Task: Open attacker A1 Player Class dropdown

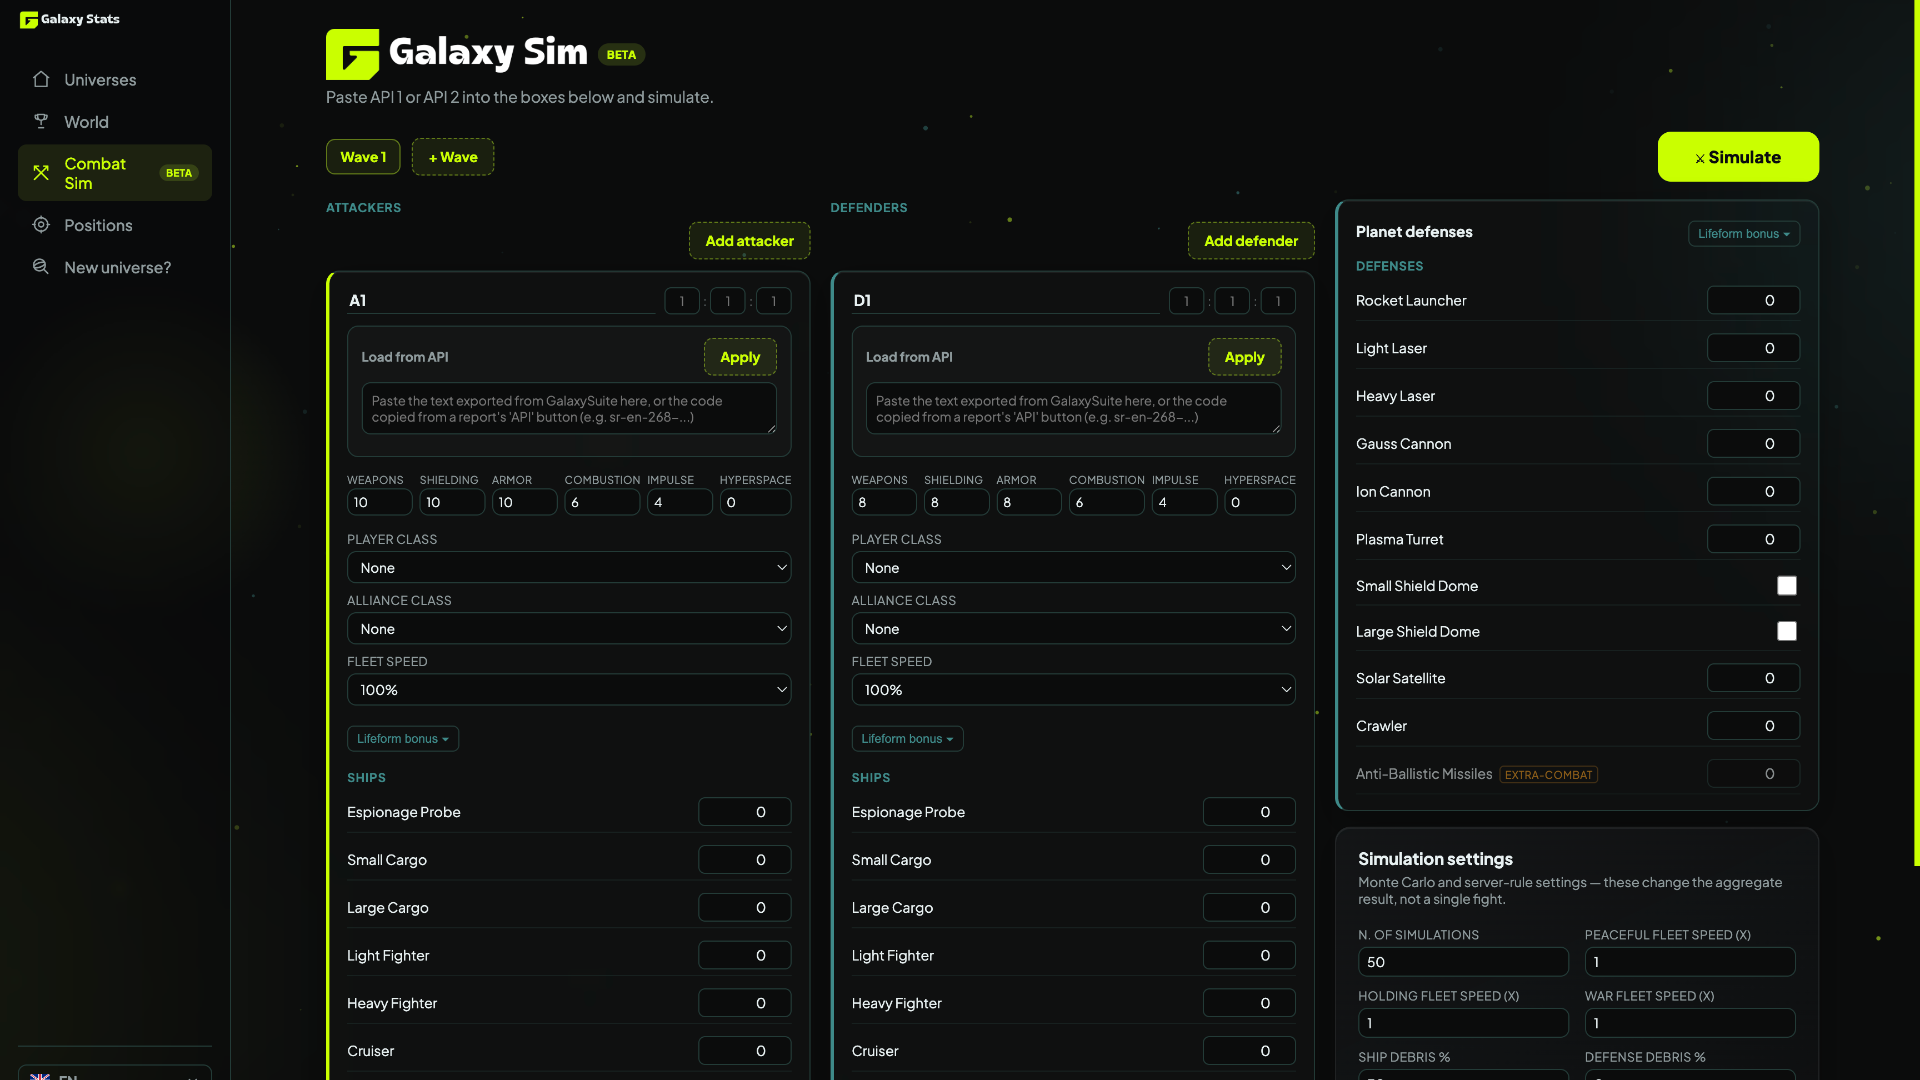Action: [x=569, y=568]
